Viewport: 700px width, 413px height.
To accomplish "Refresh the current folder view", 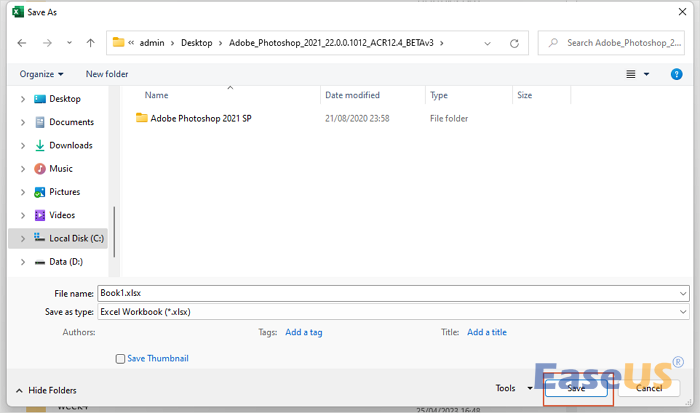I will point(514,43).
